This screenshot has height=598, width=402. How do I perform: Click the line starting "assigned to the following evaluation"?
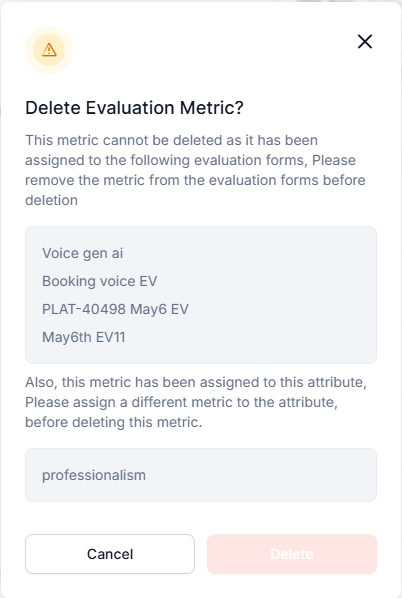click(x=190, y=160)
